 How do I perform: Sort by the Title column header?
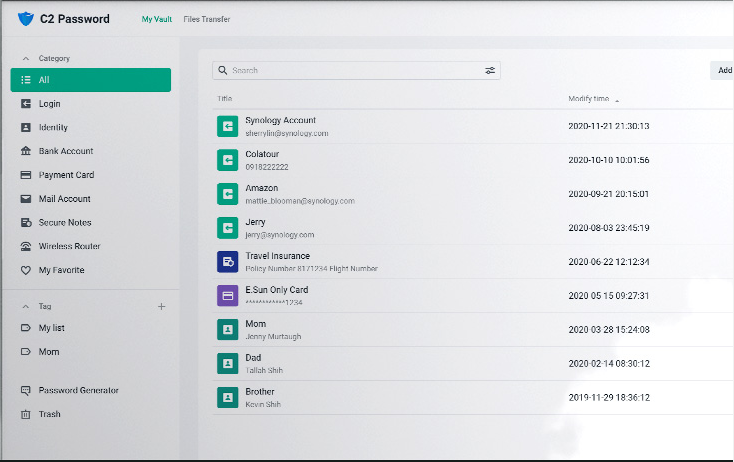pos(225,98)
